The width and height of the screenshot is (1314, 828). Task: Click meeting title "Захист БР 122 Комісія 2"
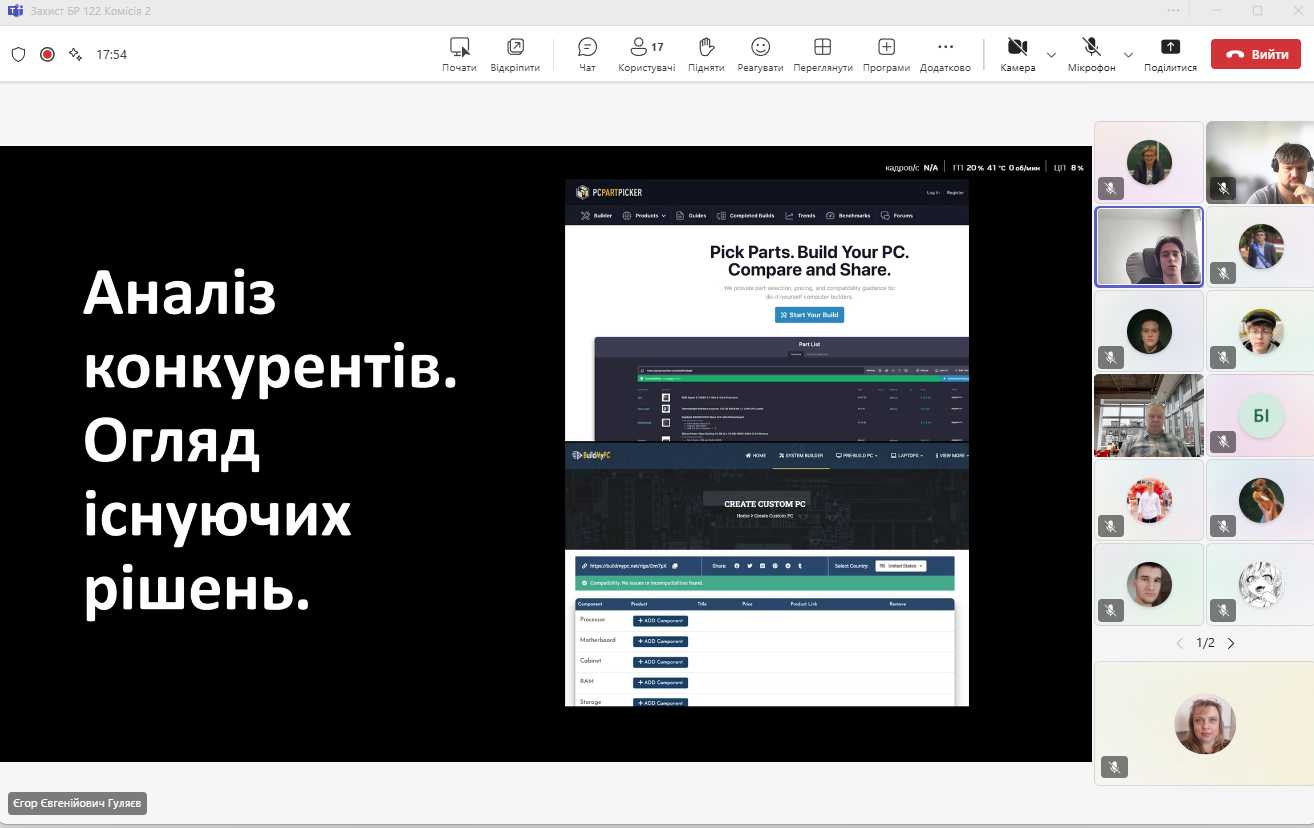[x=92, y=11]
